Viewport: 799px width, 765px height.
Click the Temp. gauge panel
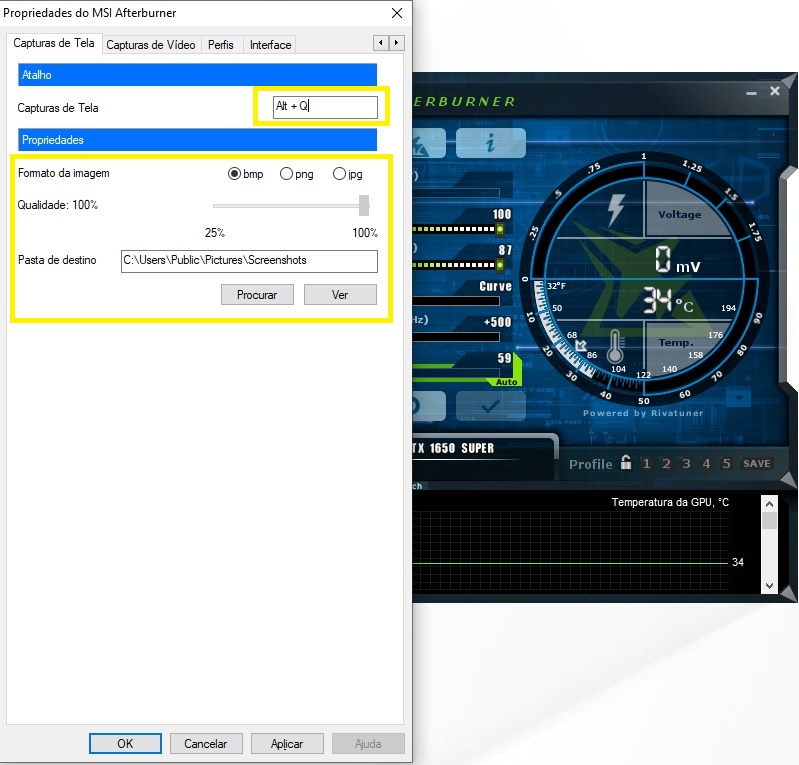pos(676,342)
